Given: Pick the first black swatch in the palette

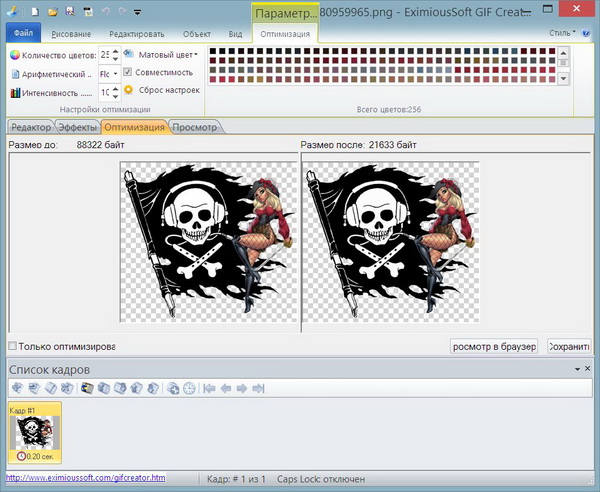Looking at the screenshot, I should tap(213, 51).
